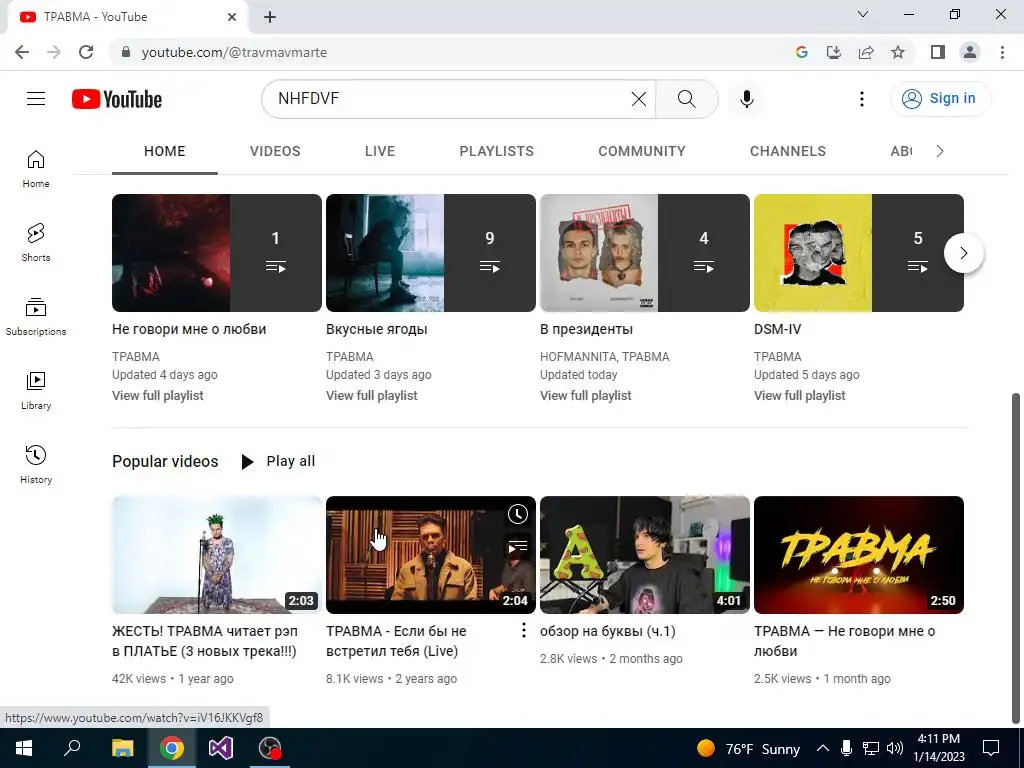Clear the search box with the X icon

tap(639, 99)
